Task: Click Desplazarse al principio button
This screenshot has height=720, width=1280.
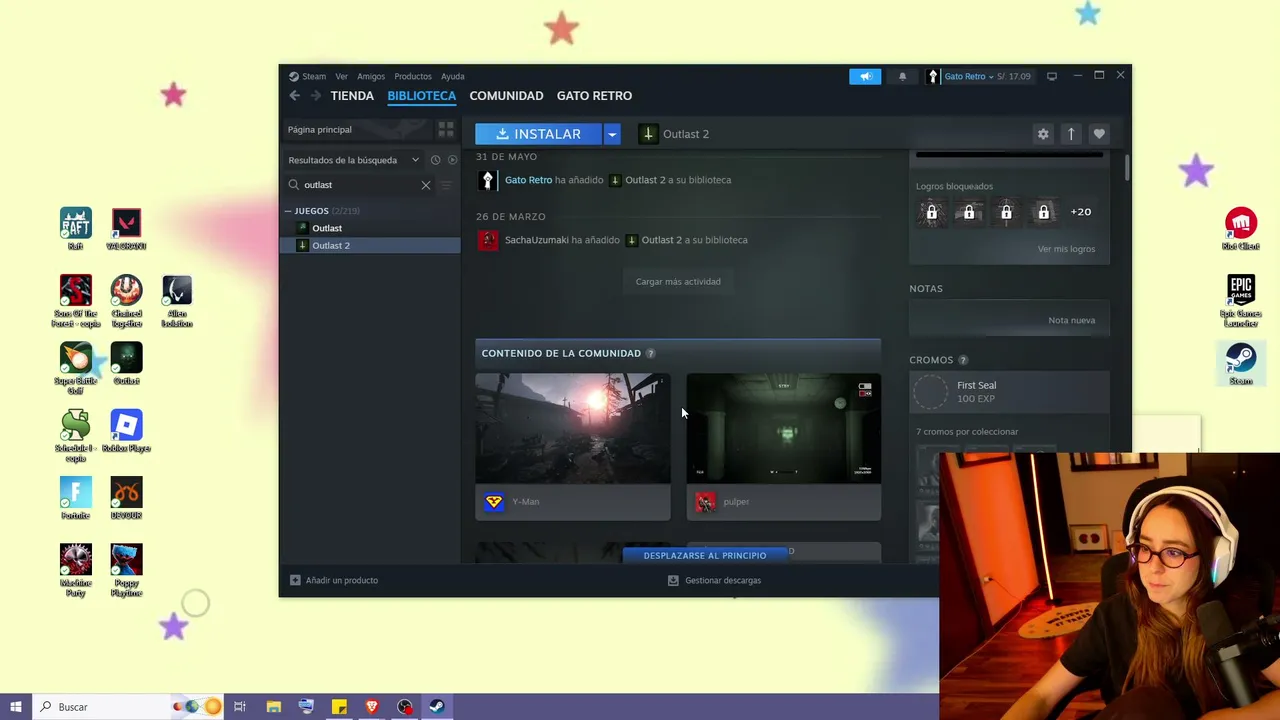Action: [x=705, y=555]
